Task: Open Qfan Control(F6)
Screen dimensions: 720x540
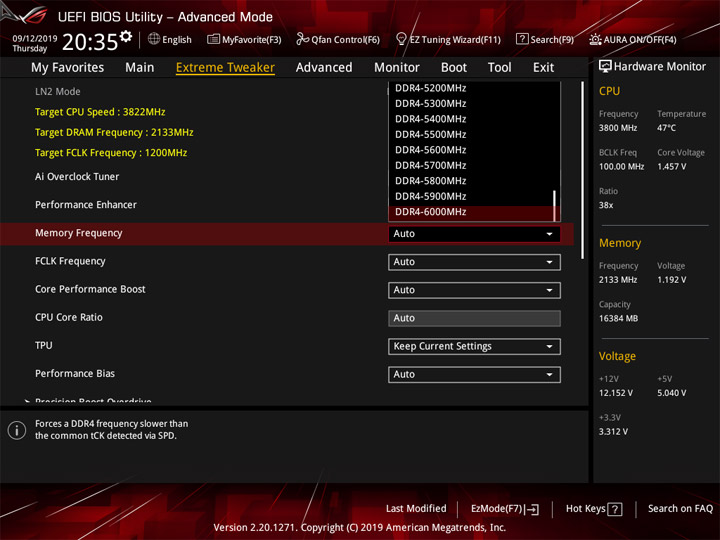Action: point(338,39)
